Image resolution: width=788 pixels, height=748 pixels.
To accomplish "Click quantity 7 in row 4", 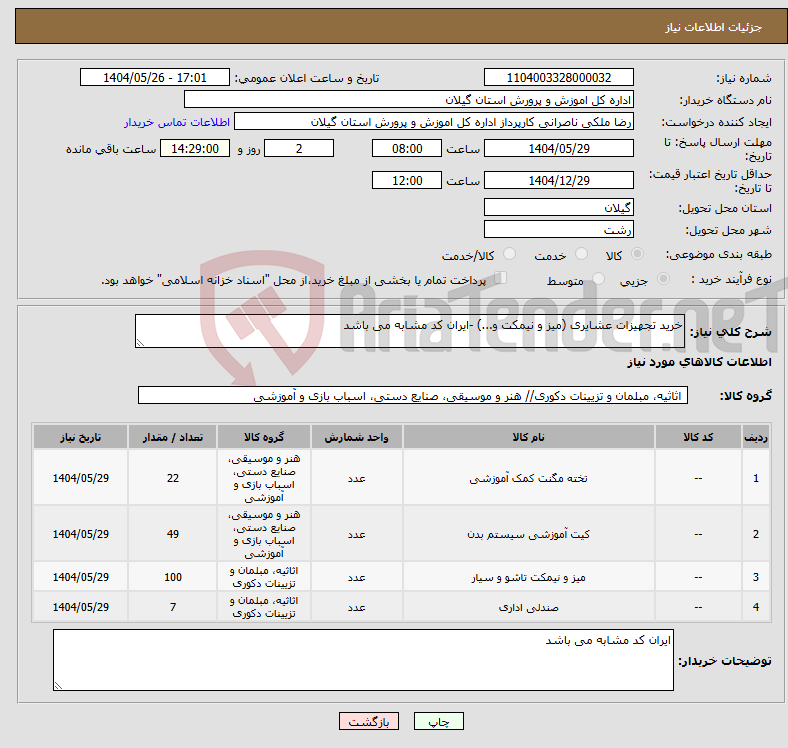I will [x=173, y=607].
